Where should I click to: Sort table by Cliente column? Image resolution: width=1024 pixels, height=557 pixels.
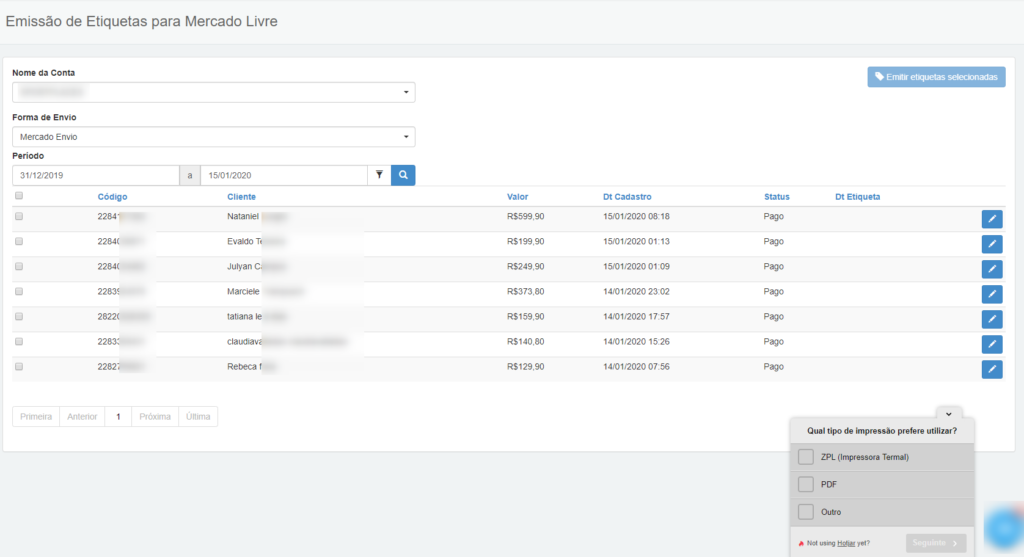tap(241, 197)
